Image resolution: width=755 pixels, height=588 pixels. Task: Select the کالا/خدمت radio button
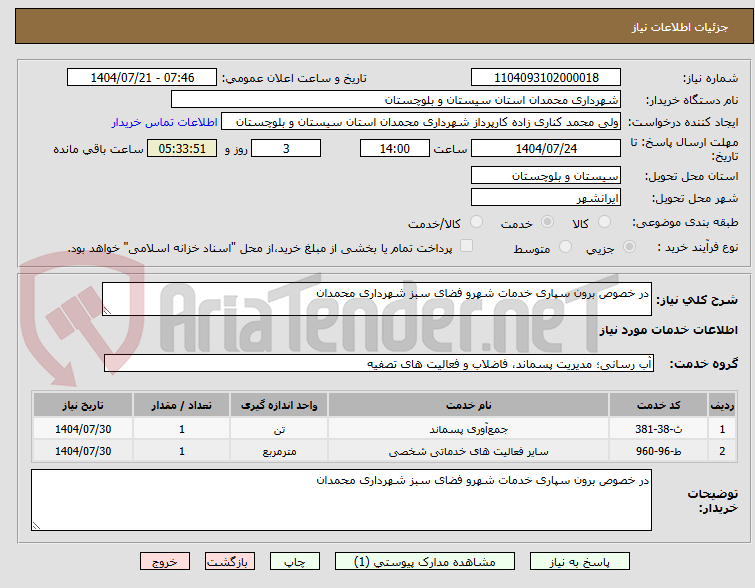[x=476, y=222]
